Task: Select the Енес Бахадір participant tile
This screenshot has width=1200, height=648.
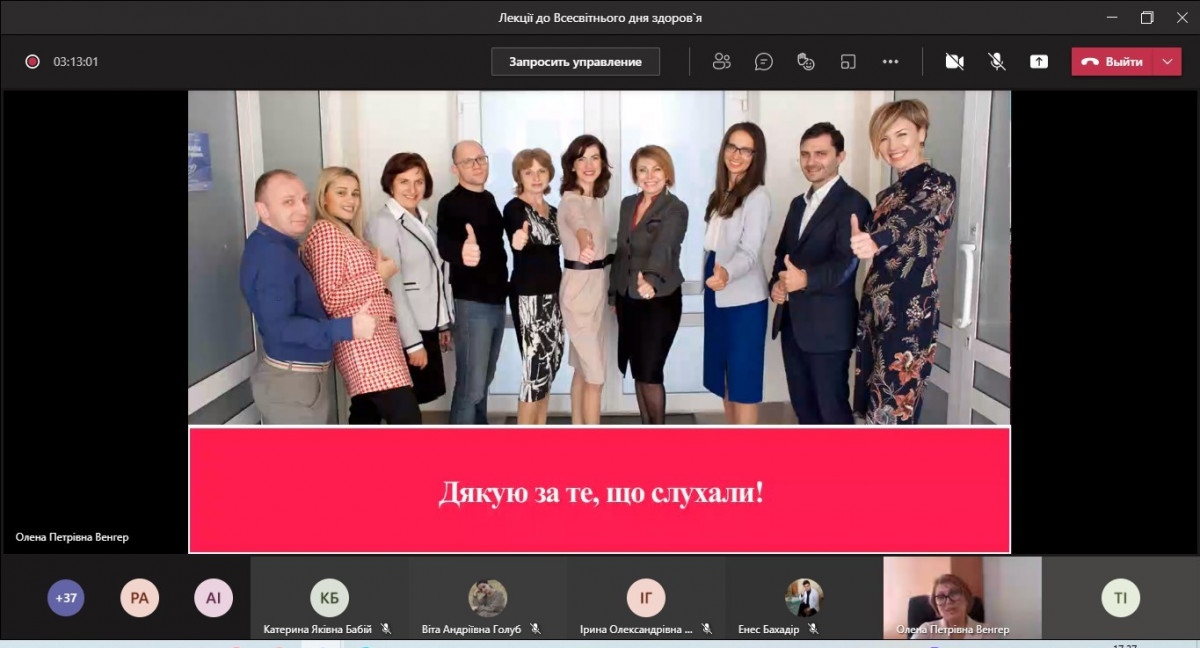Action: click(804, 600)
